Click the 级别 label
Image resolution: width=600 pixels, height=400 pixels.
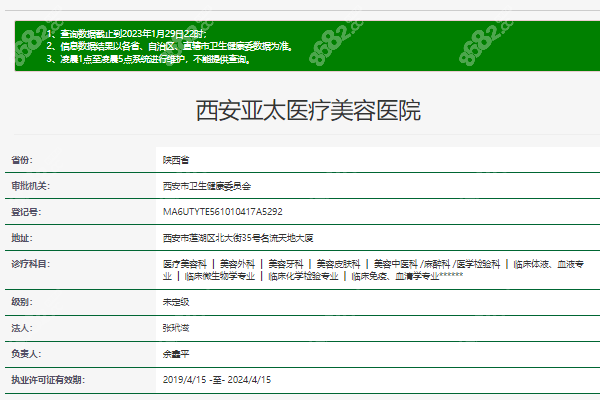tap(22, 302)
